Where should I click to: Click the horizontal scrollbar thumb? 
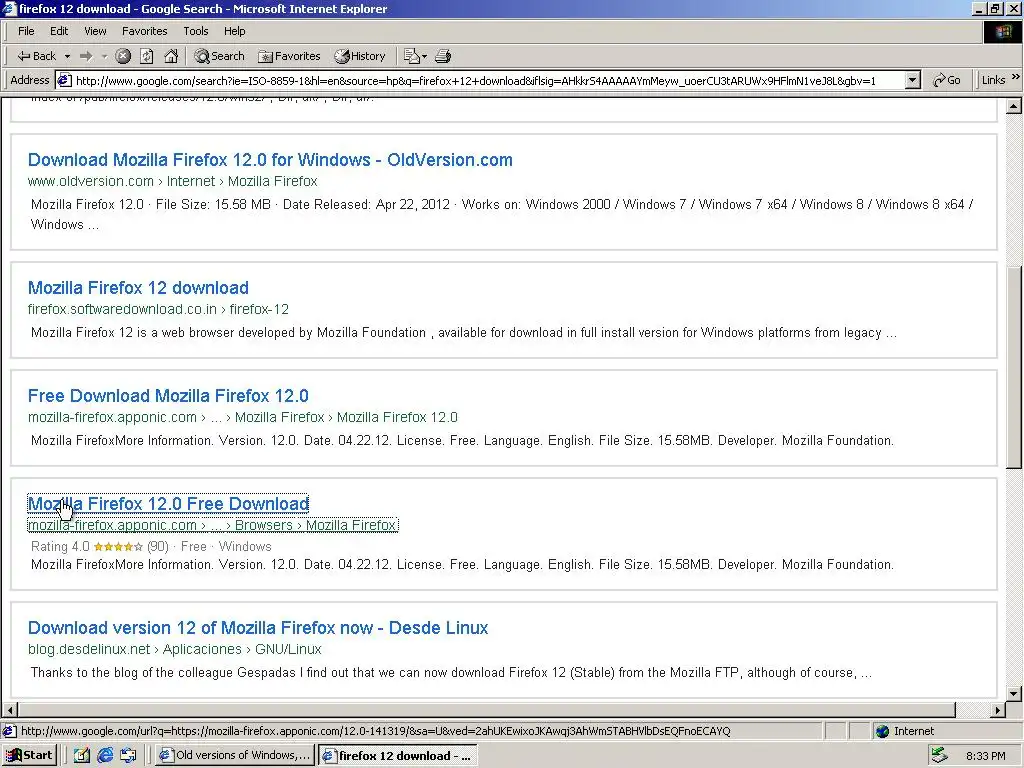(487, 709)
